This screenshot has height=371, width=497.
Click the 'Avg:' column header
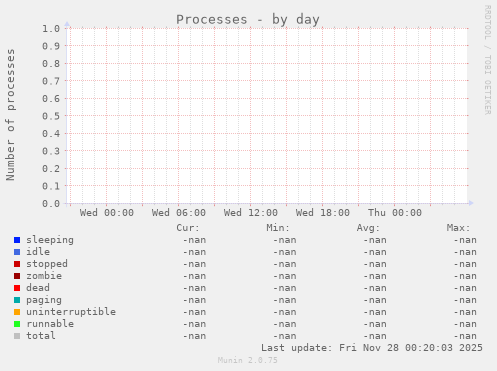(x=368, y=228)
